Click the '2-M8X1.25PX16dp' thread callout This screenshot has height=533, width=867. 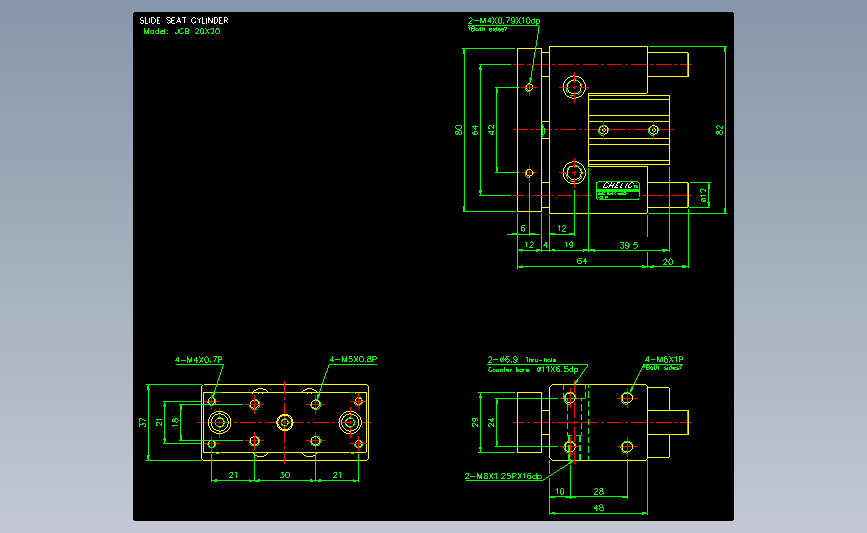(503, 476)
